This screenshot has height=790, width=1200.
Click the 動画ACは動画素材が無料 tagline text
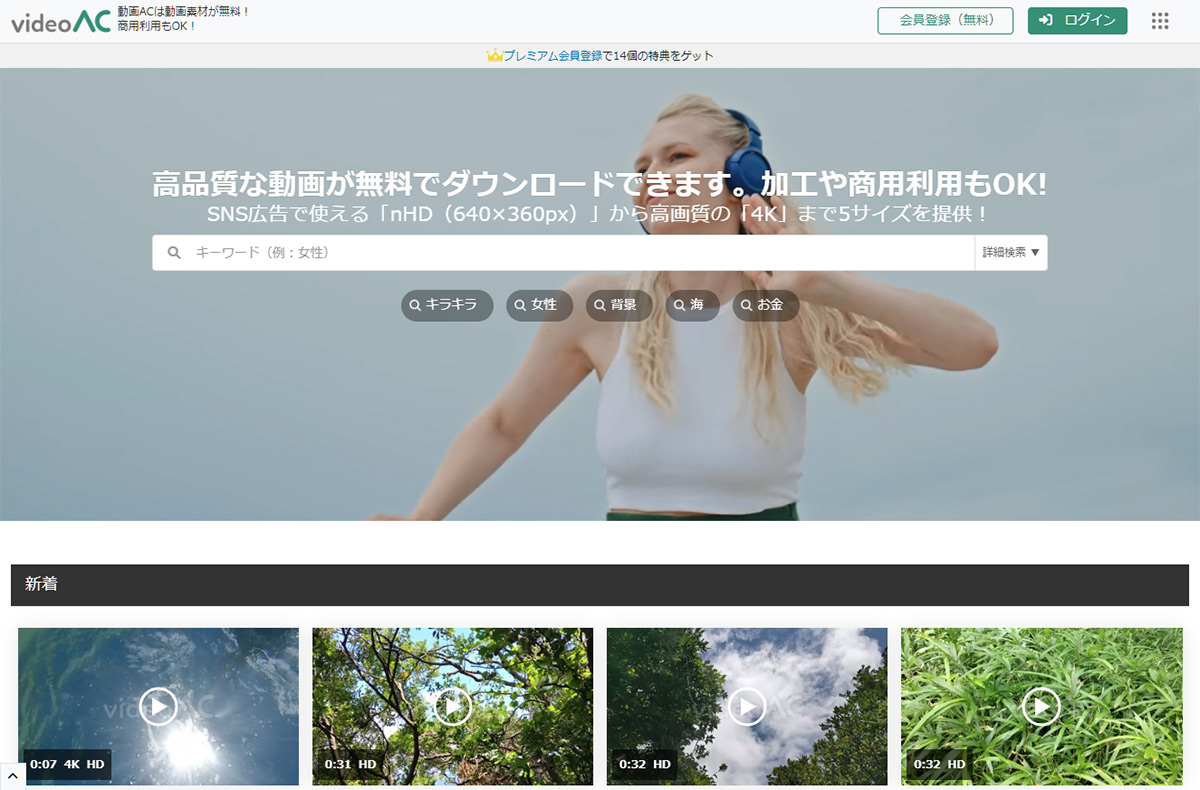coord(182,11)
